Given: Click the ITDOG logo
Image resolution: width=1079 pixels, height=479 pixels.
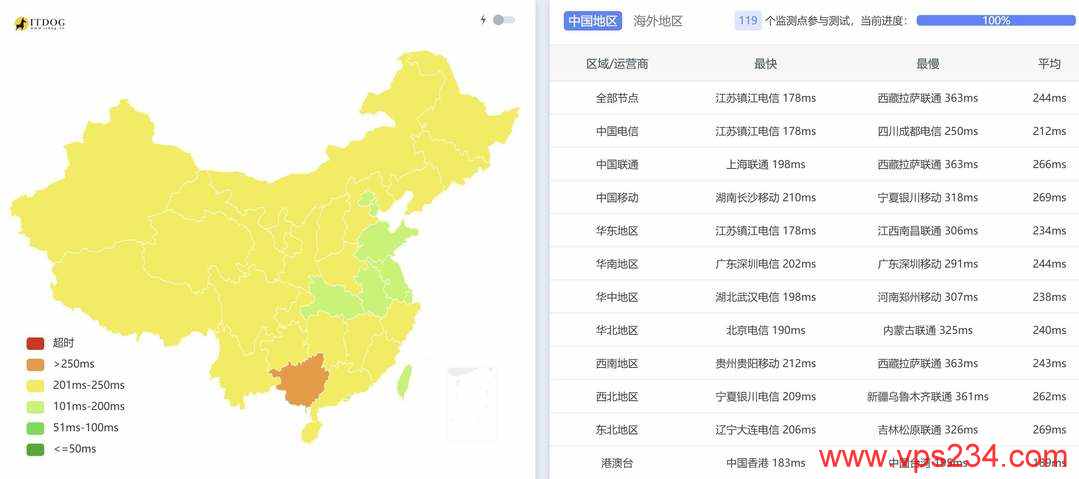Looking at the screenshot, I should 40,24.
